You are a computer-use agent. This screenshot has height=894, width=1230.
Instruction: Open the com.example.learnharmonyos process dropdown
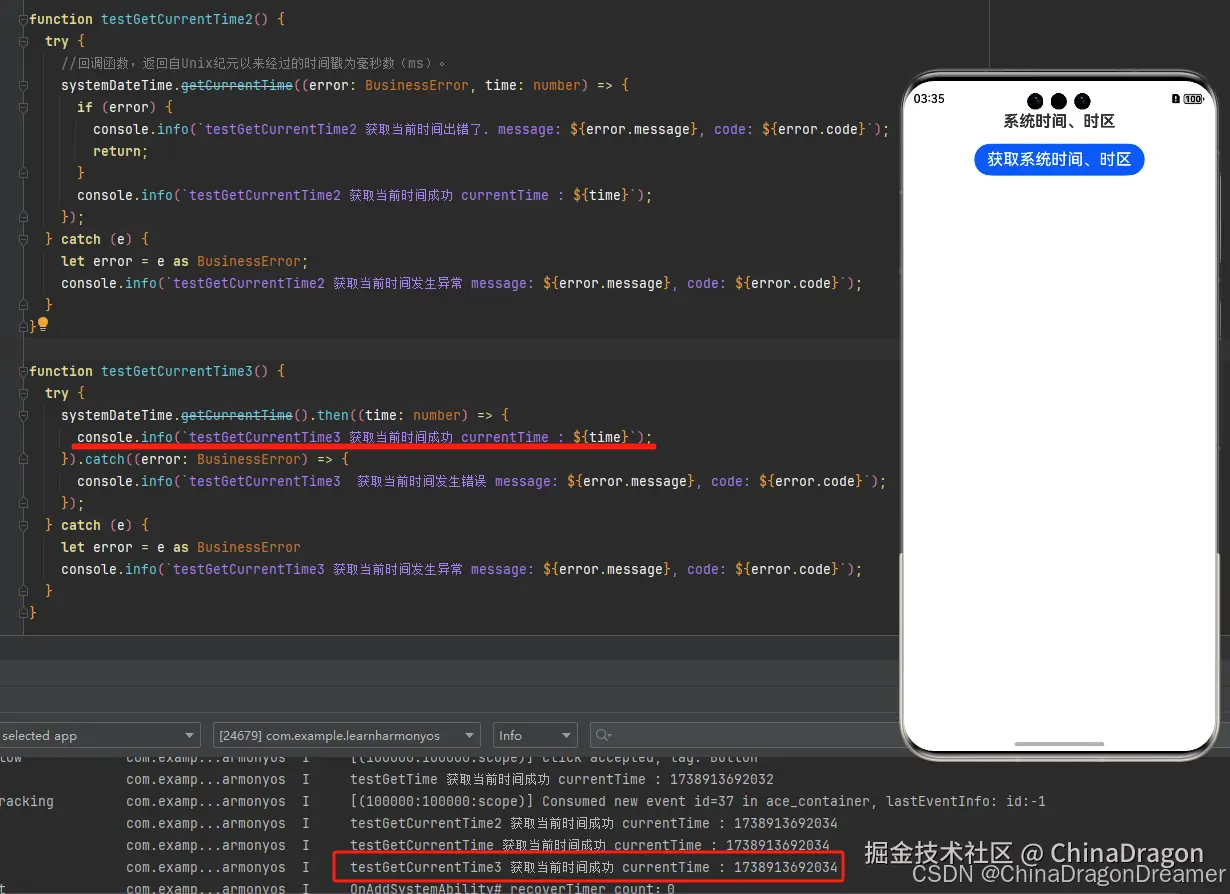point(347,735)
